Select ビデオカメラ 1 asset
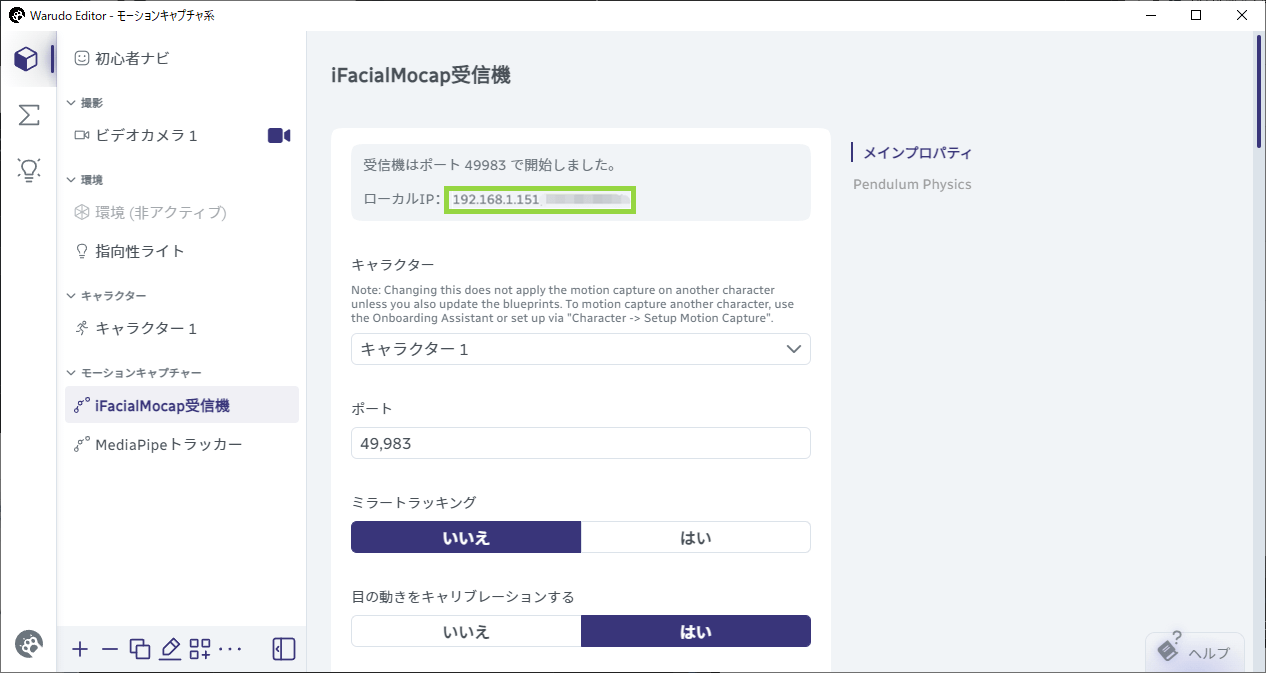 [x=182, y=135]
